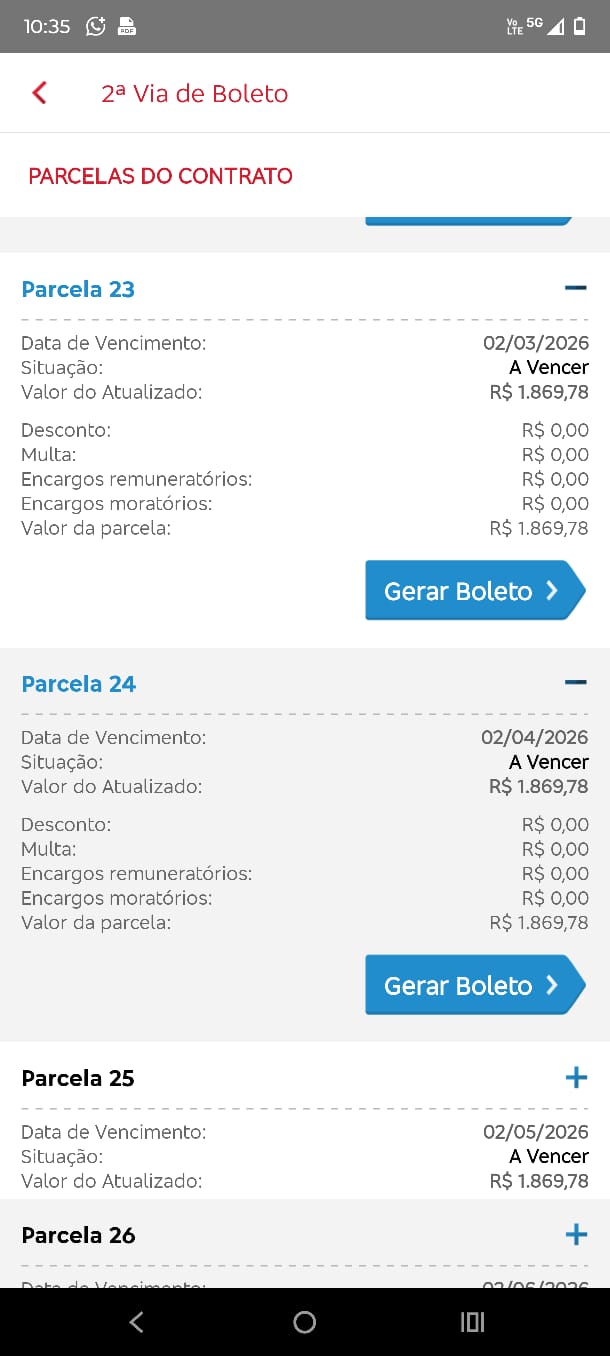
Task: Tap the battery icon in the status bar
Action: coord(580,27)
